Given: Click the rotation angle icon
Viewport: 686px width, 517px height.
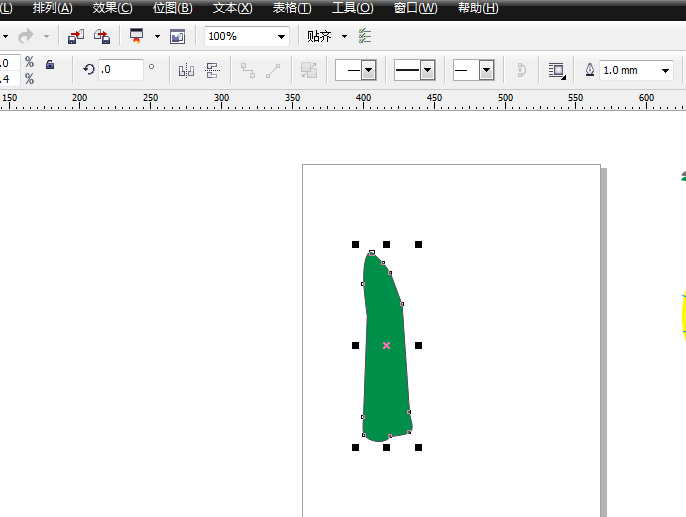Looking at the screenshot, I should (x=89, y=69).
